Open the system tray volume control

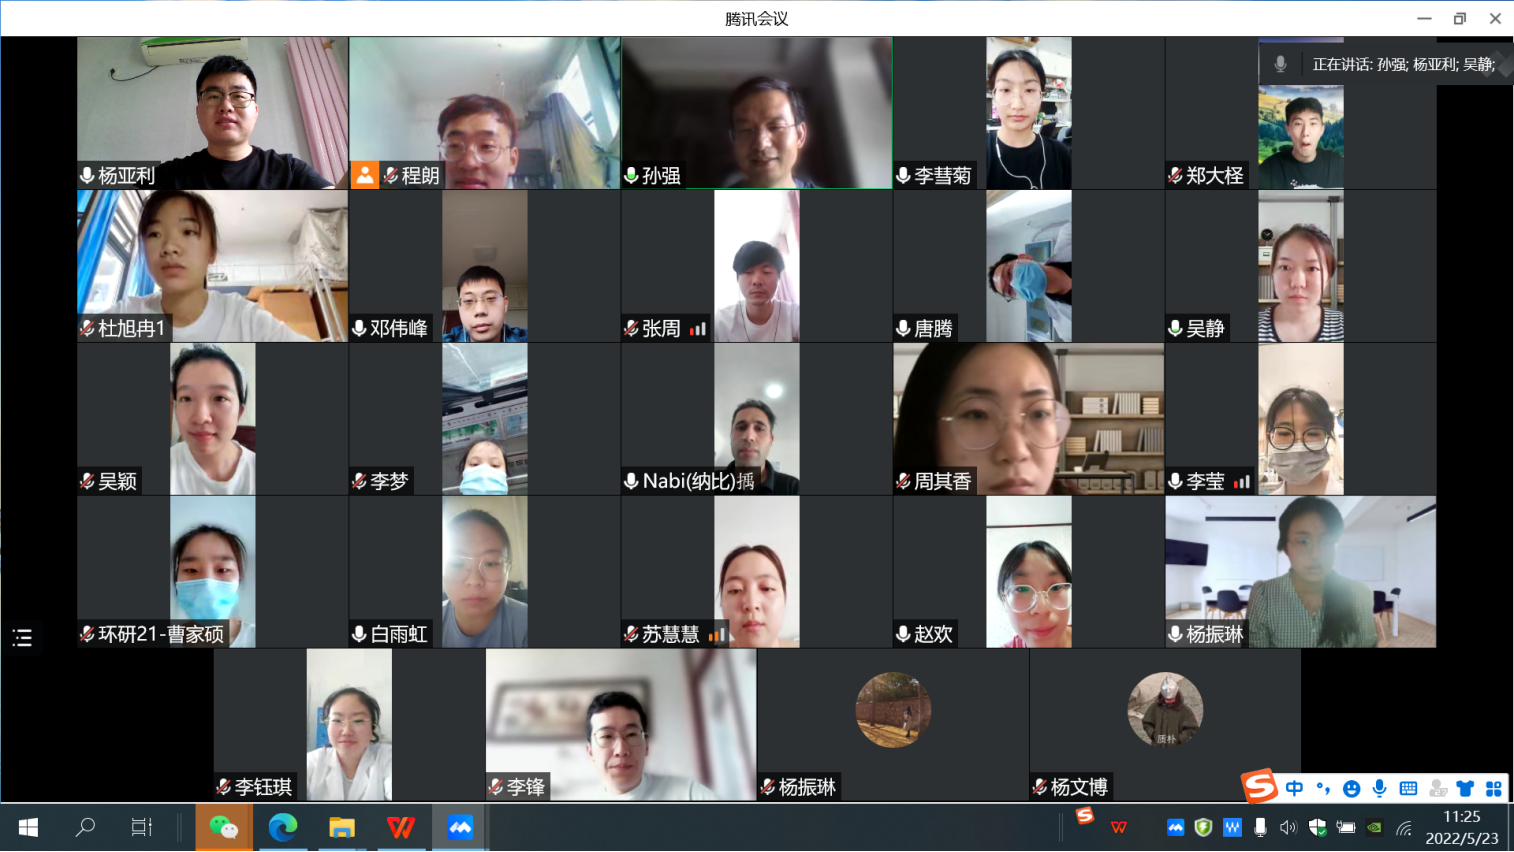click(x=1288, y=827)
